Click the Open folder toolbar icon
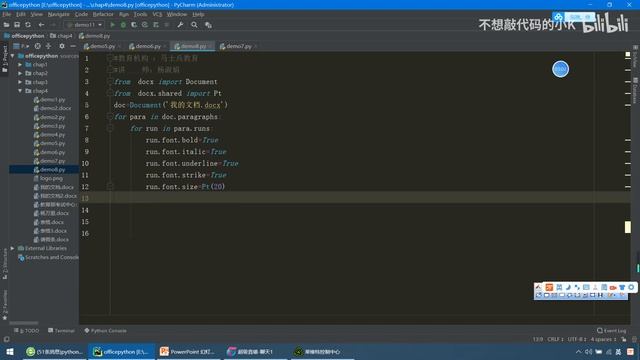Image resolution: width=640 pixels, height=360 pixels. click(6, 25)
